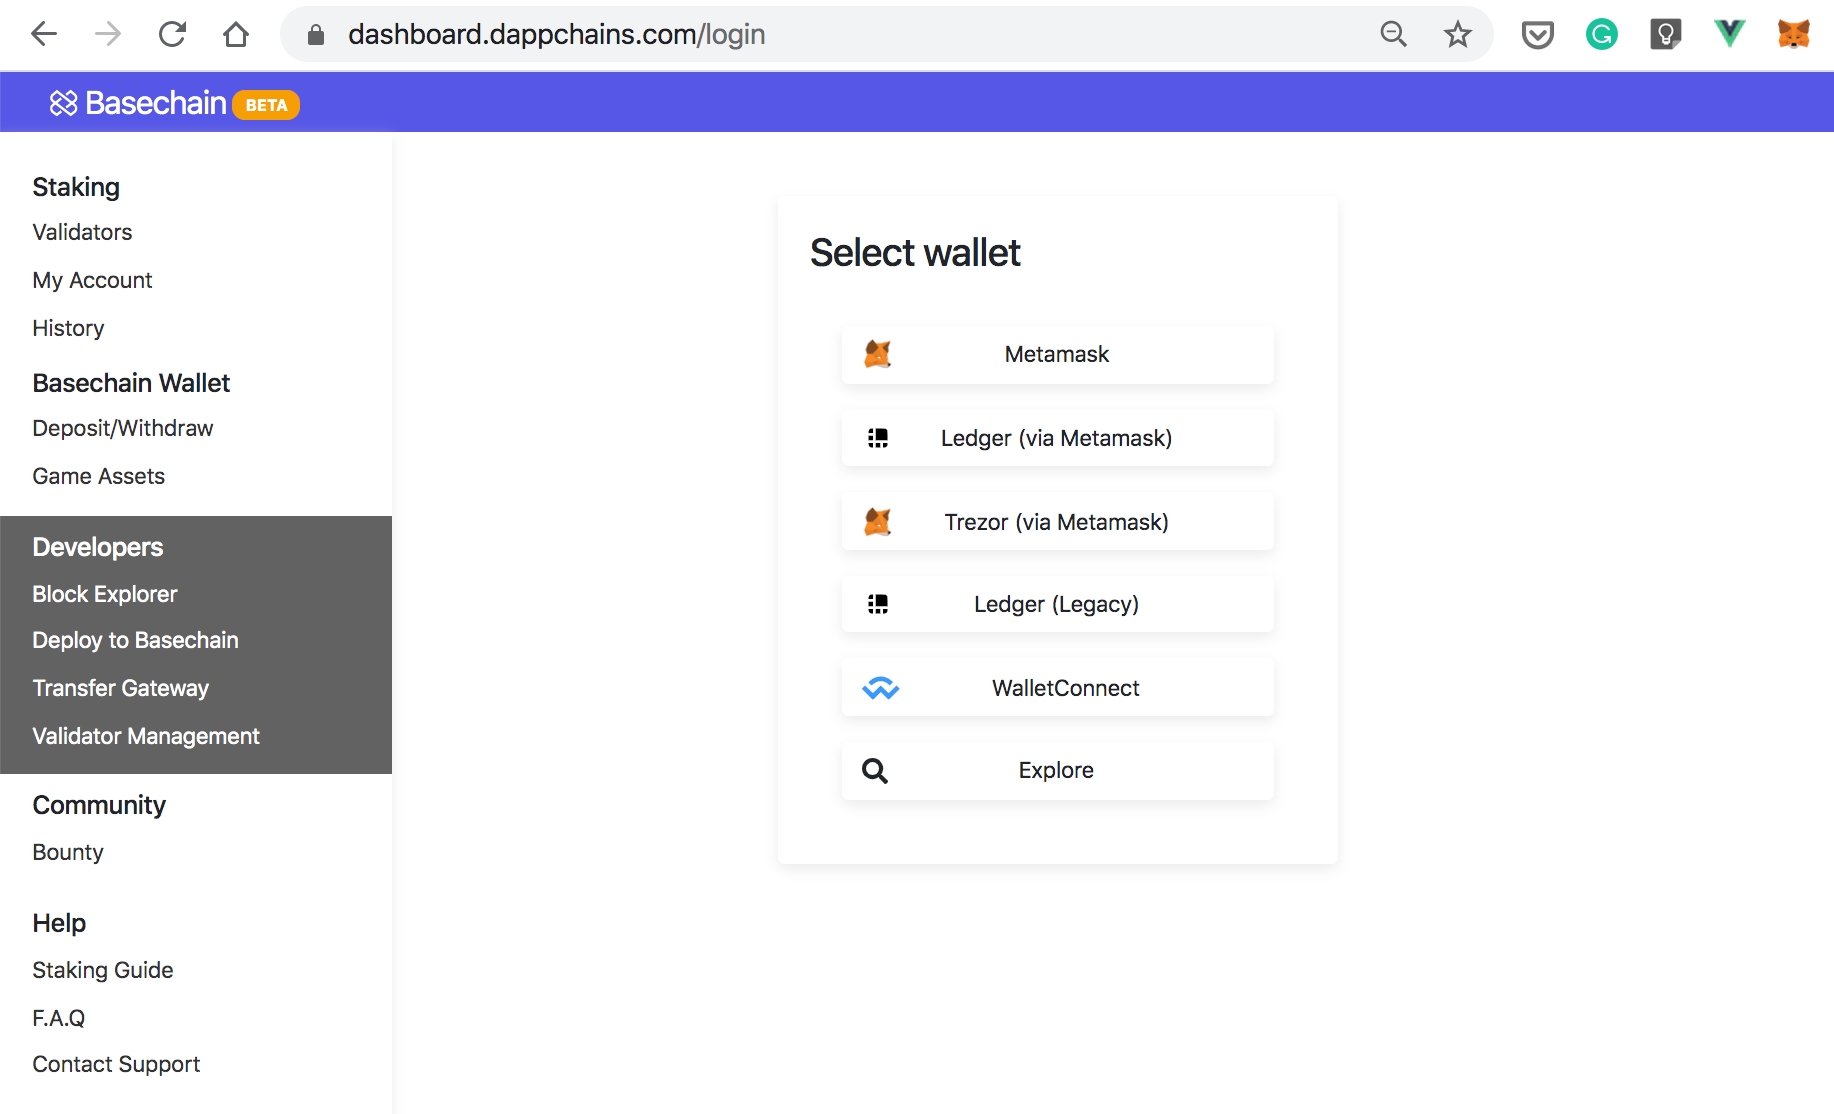Go to browser home page icon

tap(236, 35)
